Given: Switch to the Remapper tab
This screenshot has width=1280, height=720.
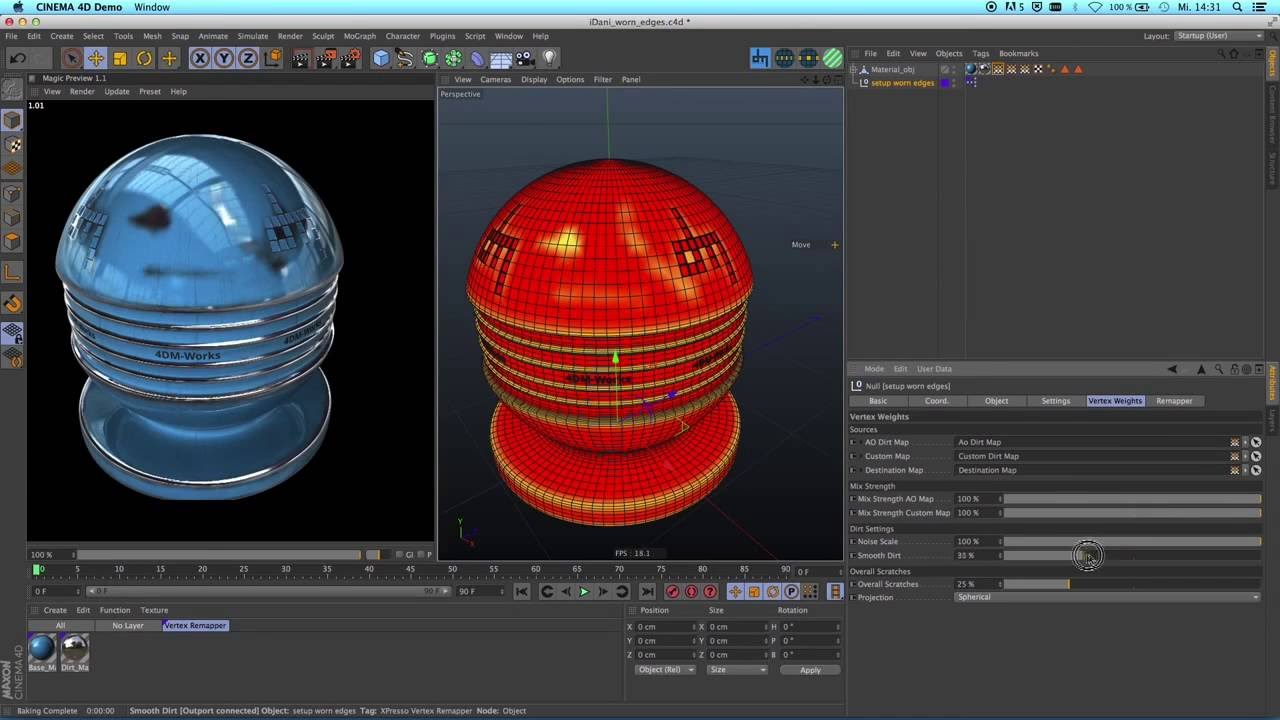Looking at the screenshot, I should coord(1173,401).
